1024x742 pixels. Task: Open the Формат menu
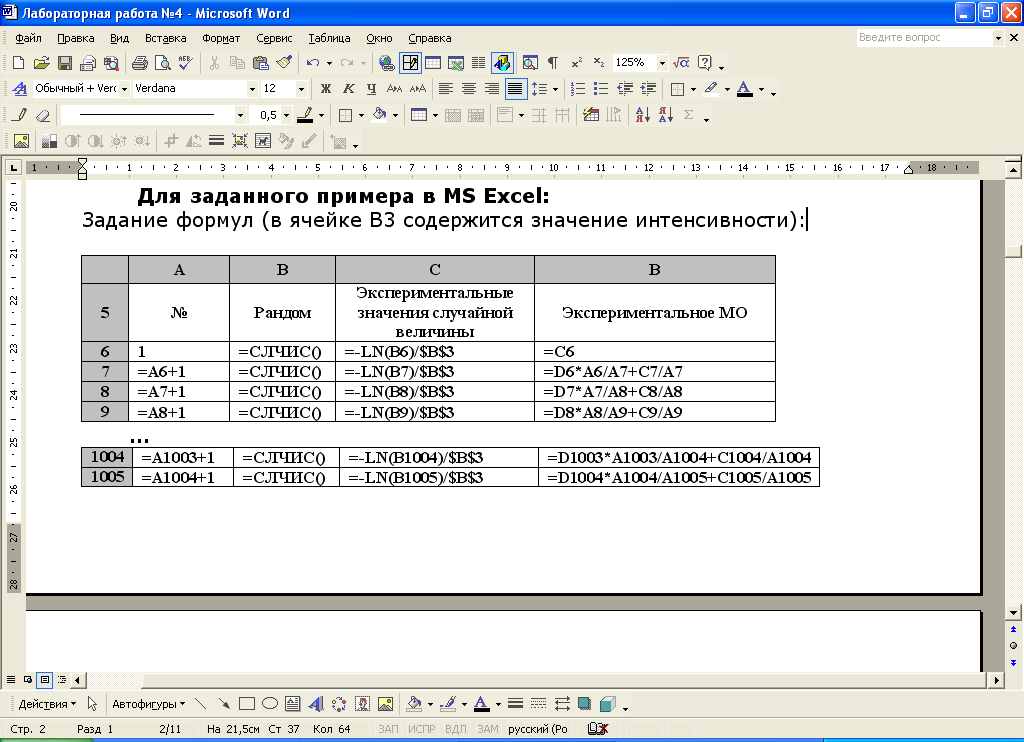pos(221,38)
